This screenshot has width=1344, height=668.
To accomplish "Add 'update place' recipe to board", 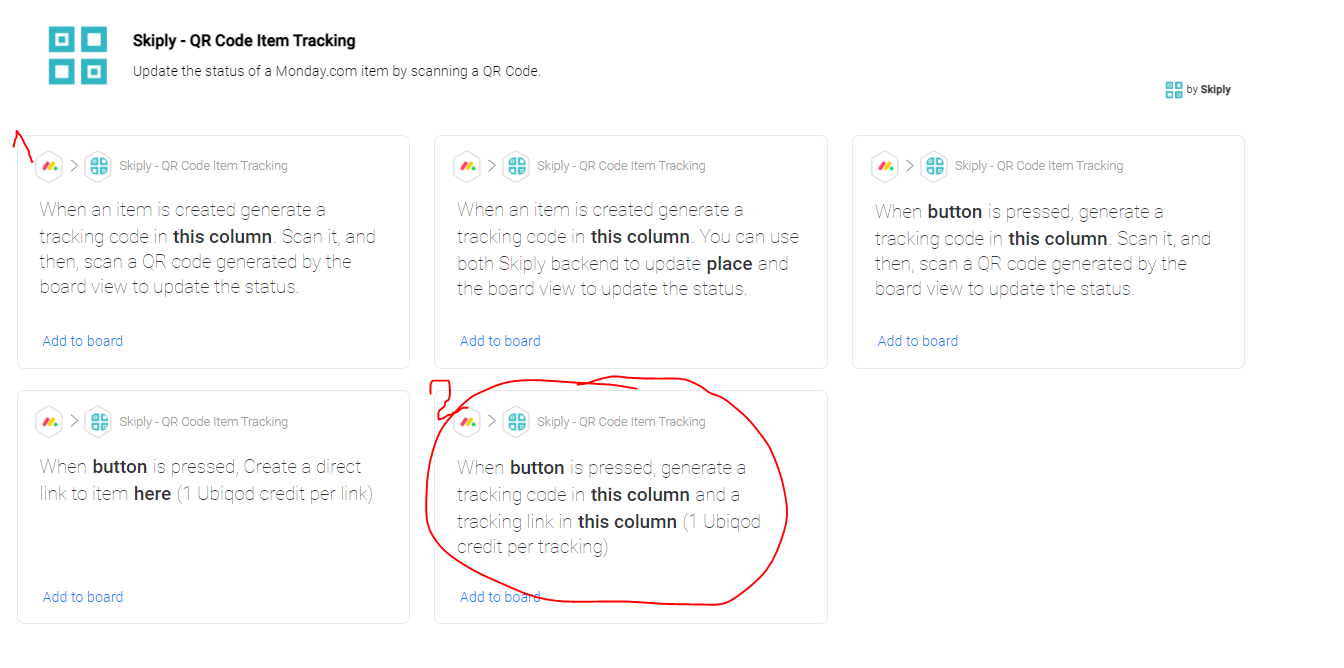I will (500, 341).
